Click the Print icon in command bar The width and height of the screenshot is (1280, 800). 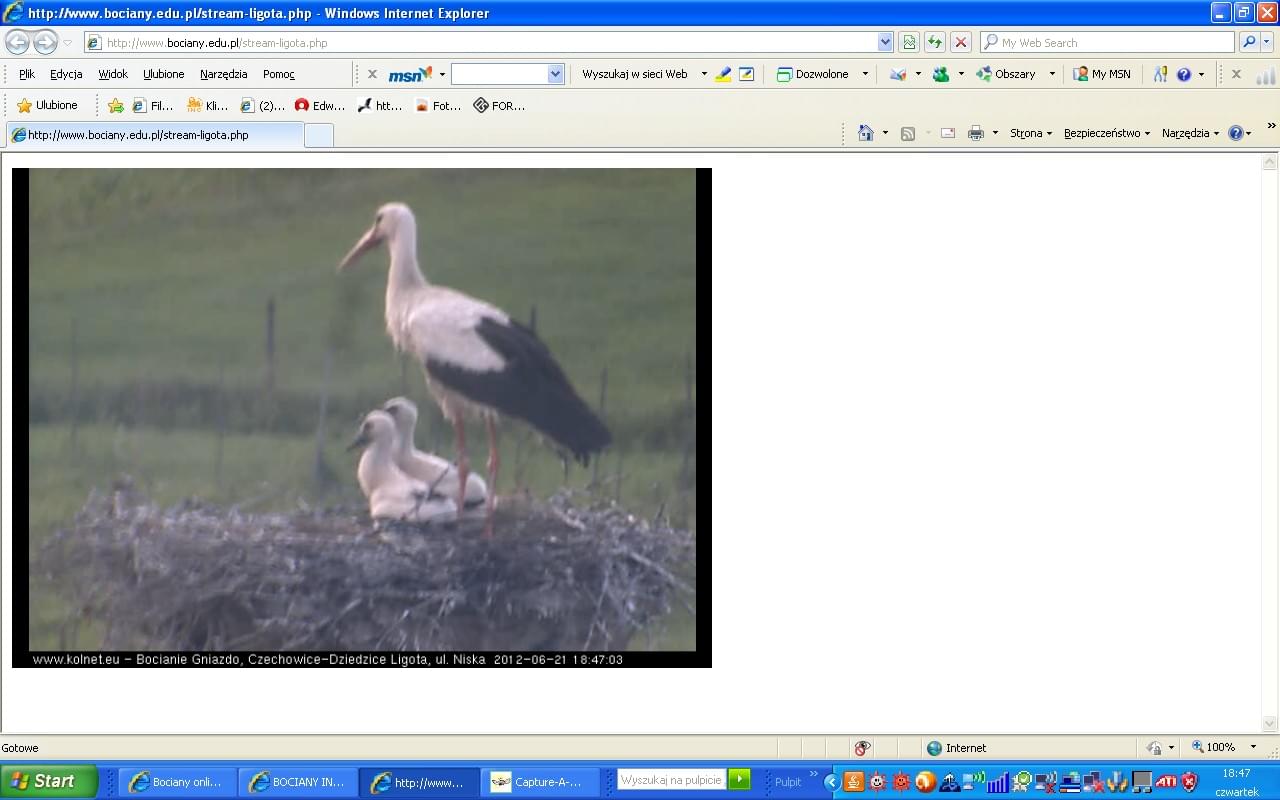click(x=975, y=134)
